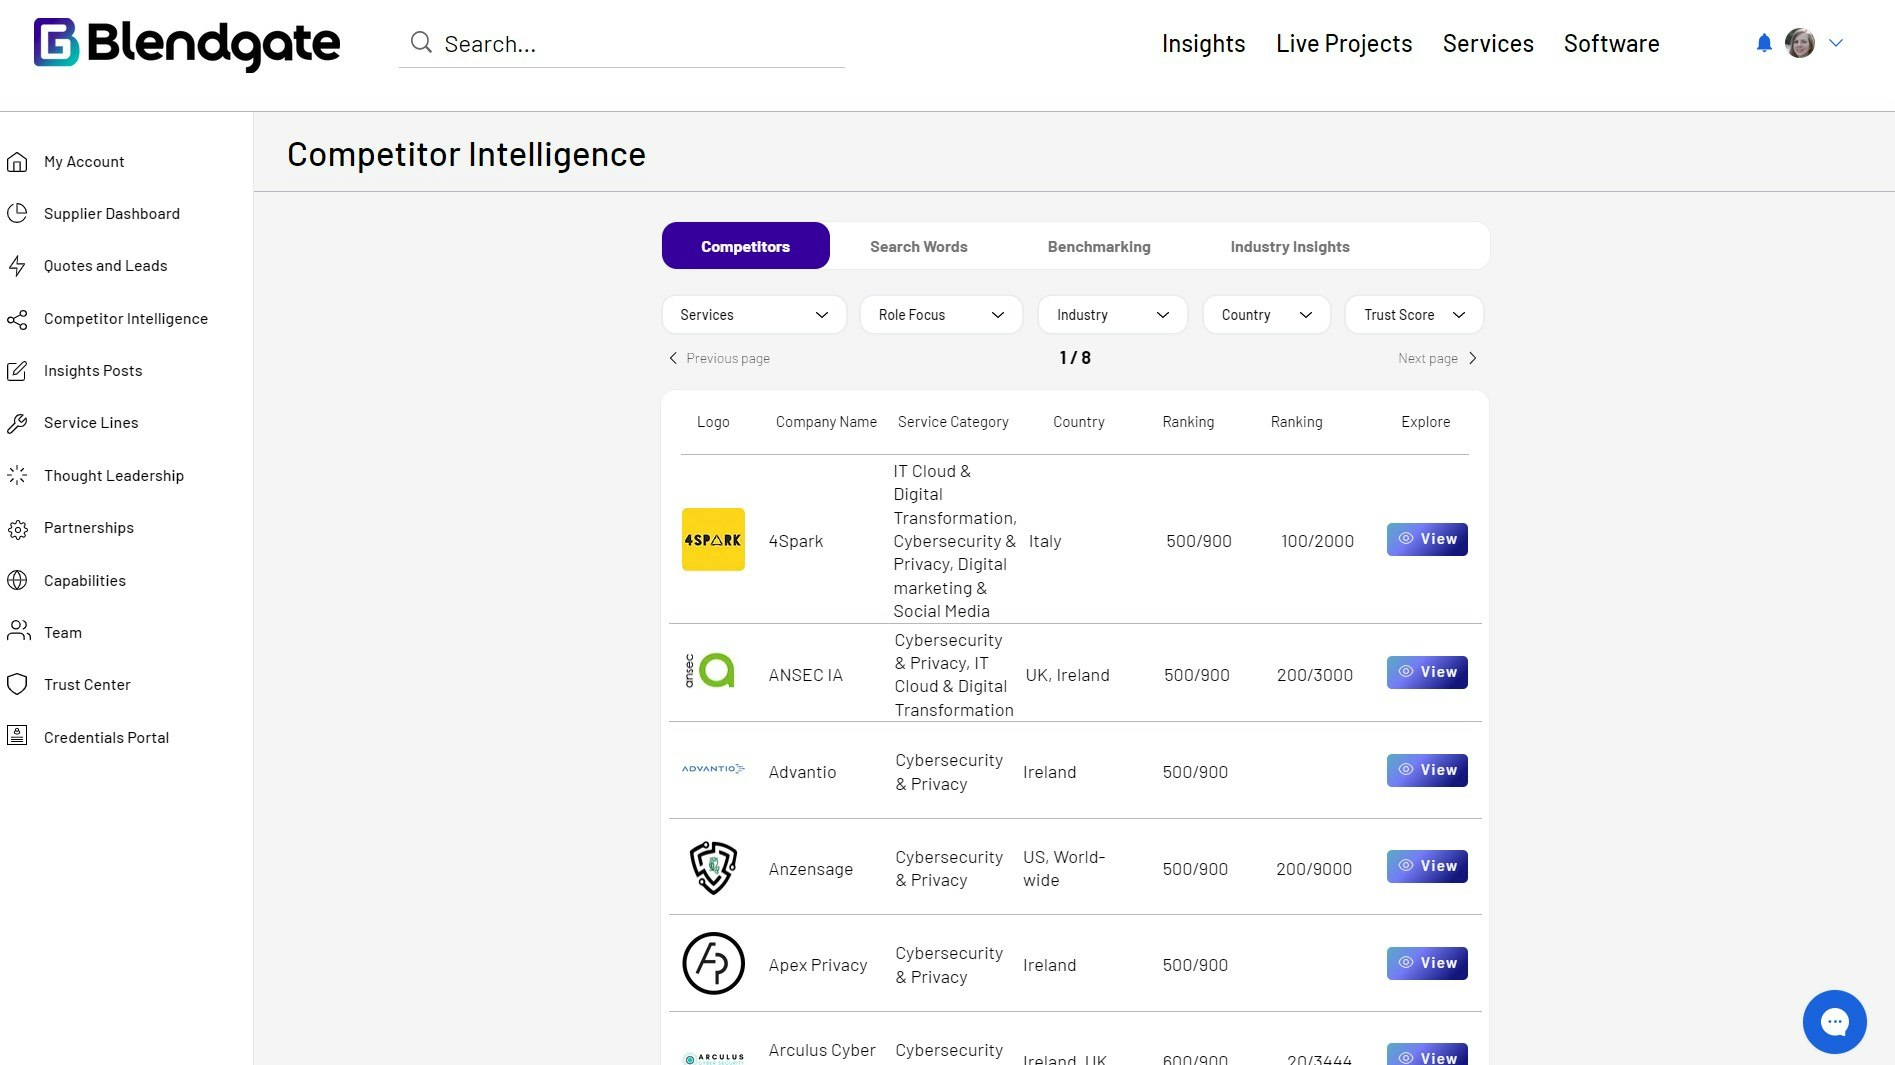
Task: Click the Apex Privacy circular logo
Action: (713, 963)
